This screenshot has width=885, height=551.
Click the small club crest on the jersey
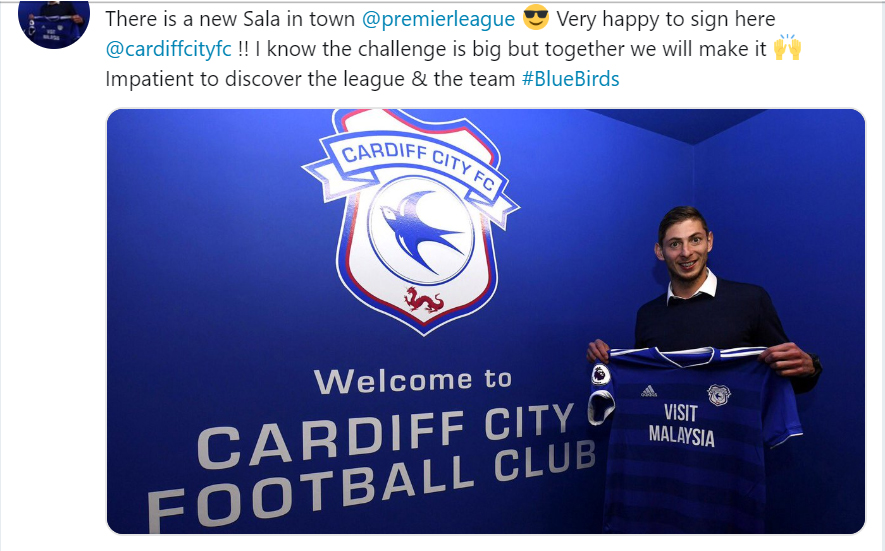[x=718, y=395]
